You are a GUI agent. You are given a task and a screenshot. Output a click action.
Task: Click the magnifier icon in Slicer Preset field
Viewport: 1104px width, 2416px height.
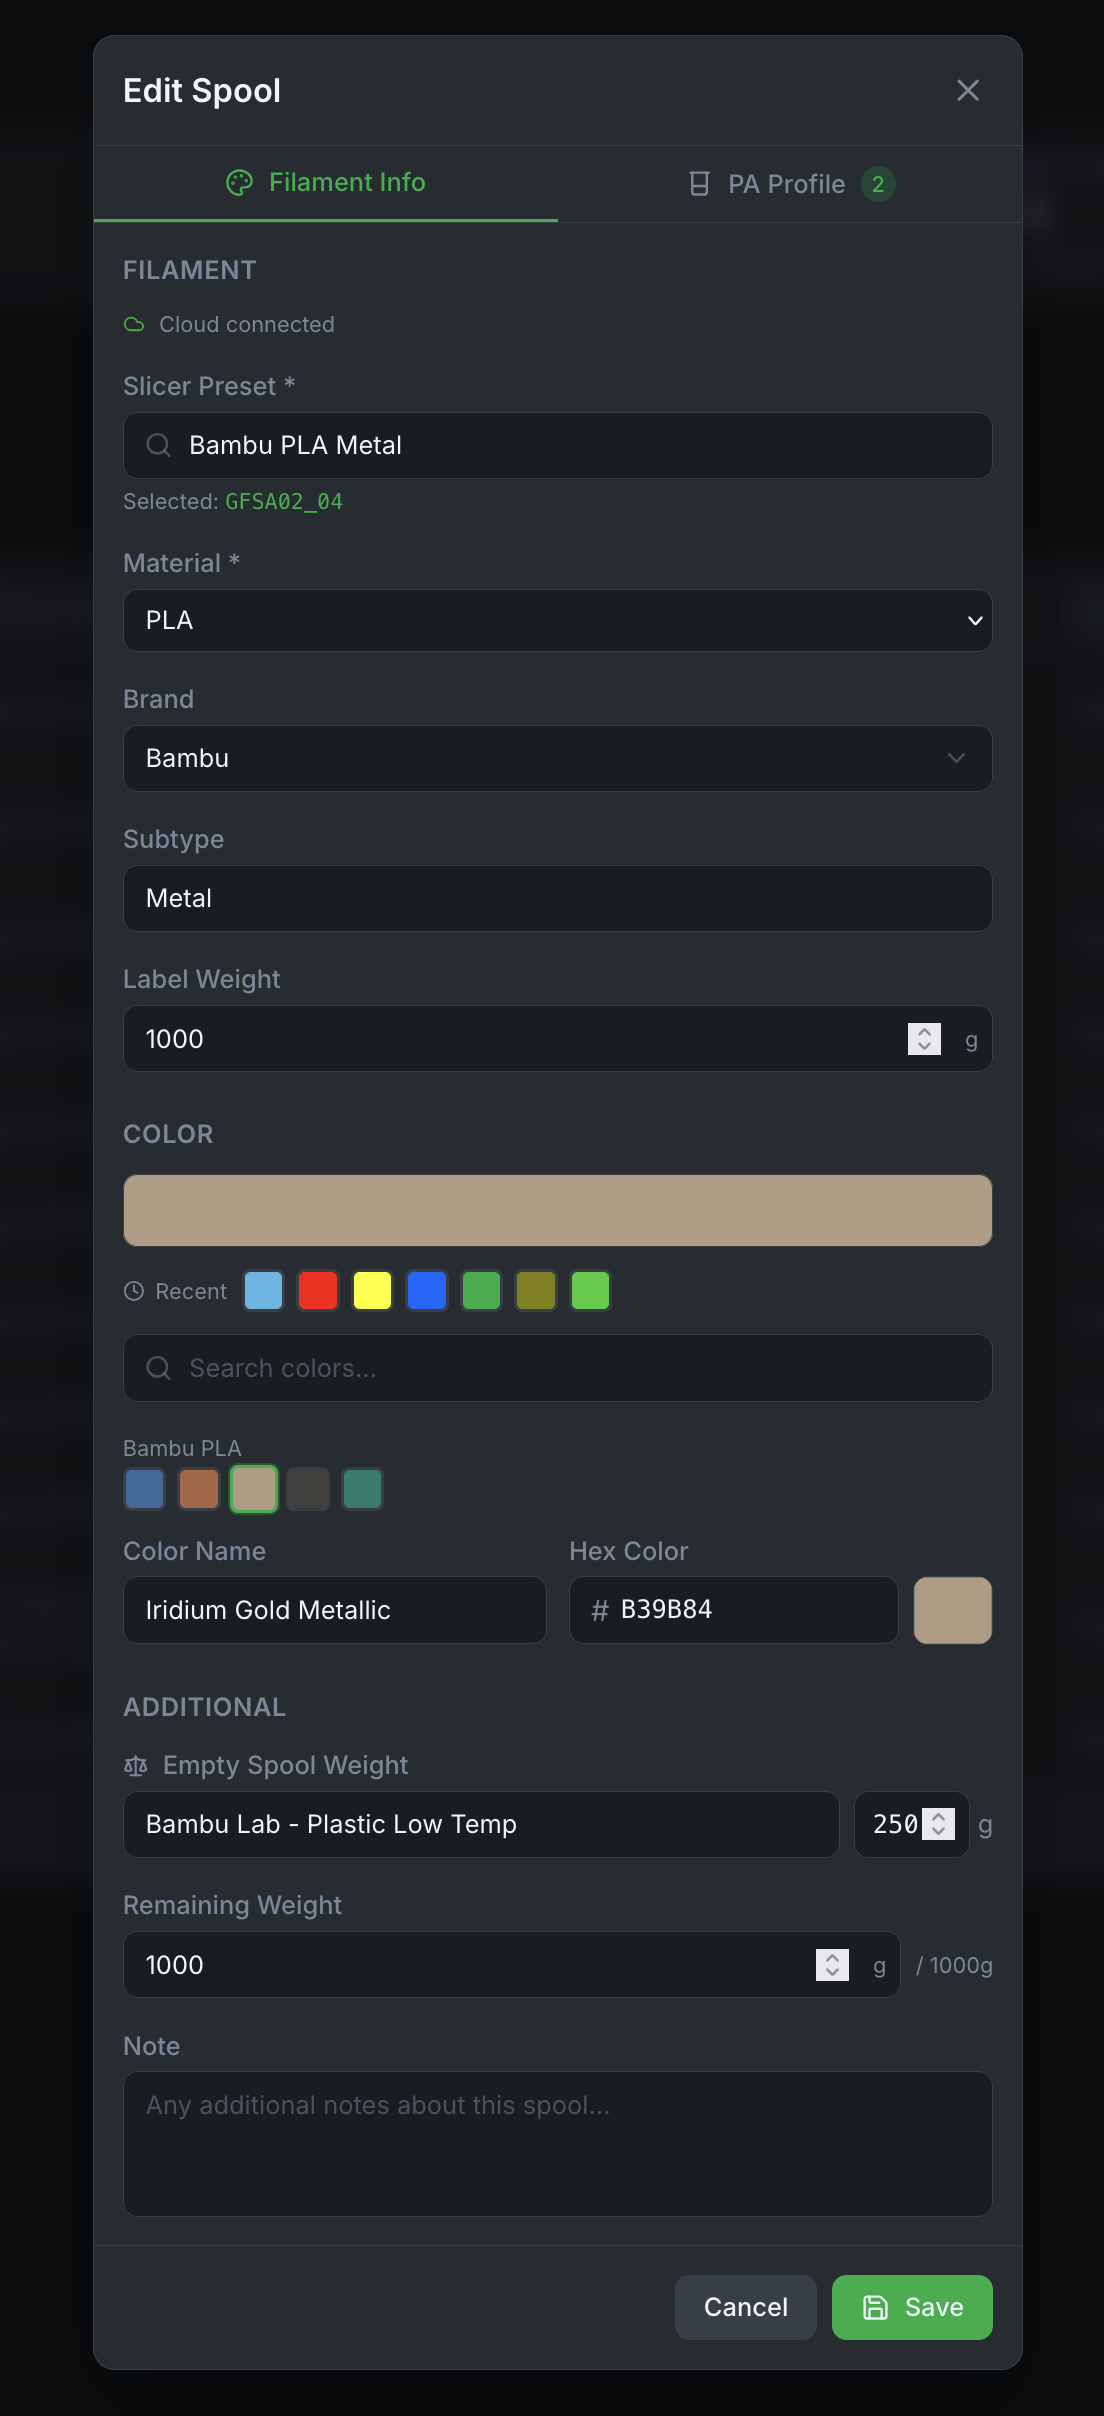pos(158,445)
